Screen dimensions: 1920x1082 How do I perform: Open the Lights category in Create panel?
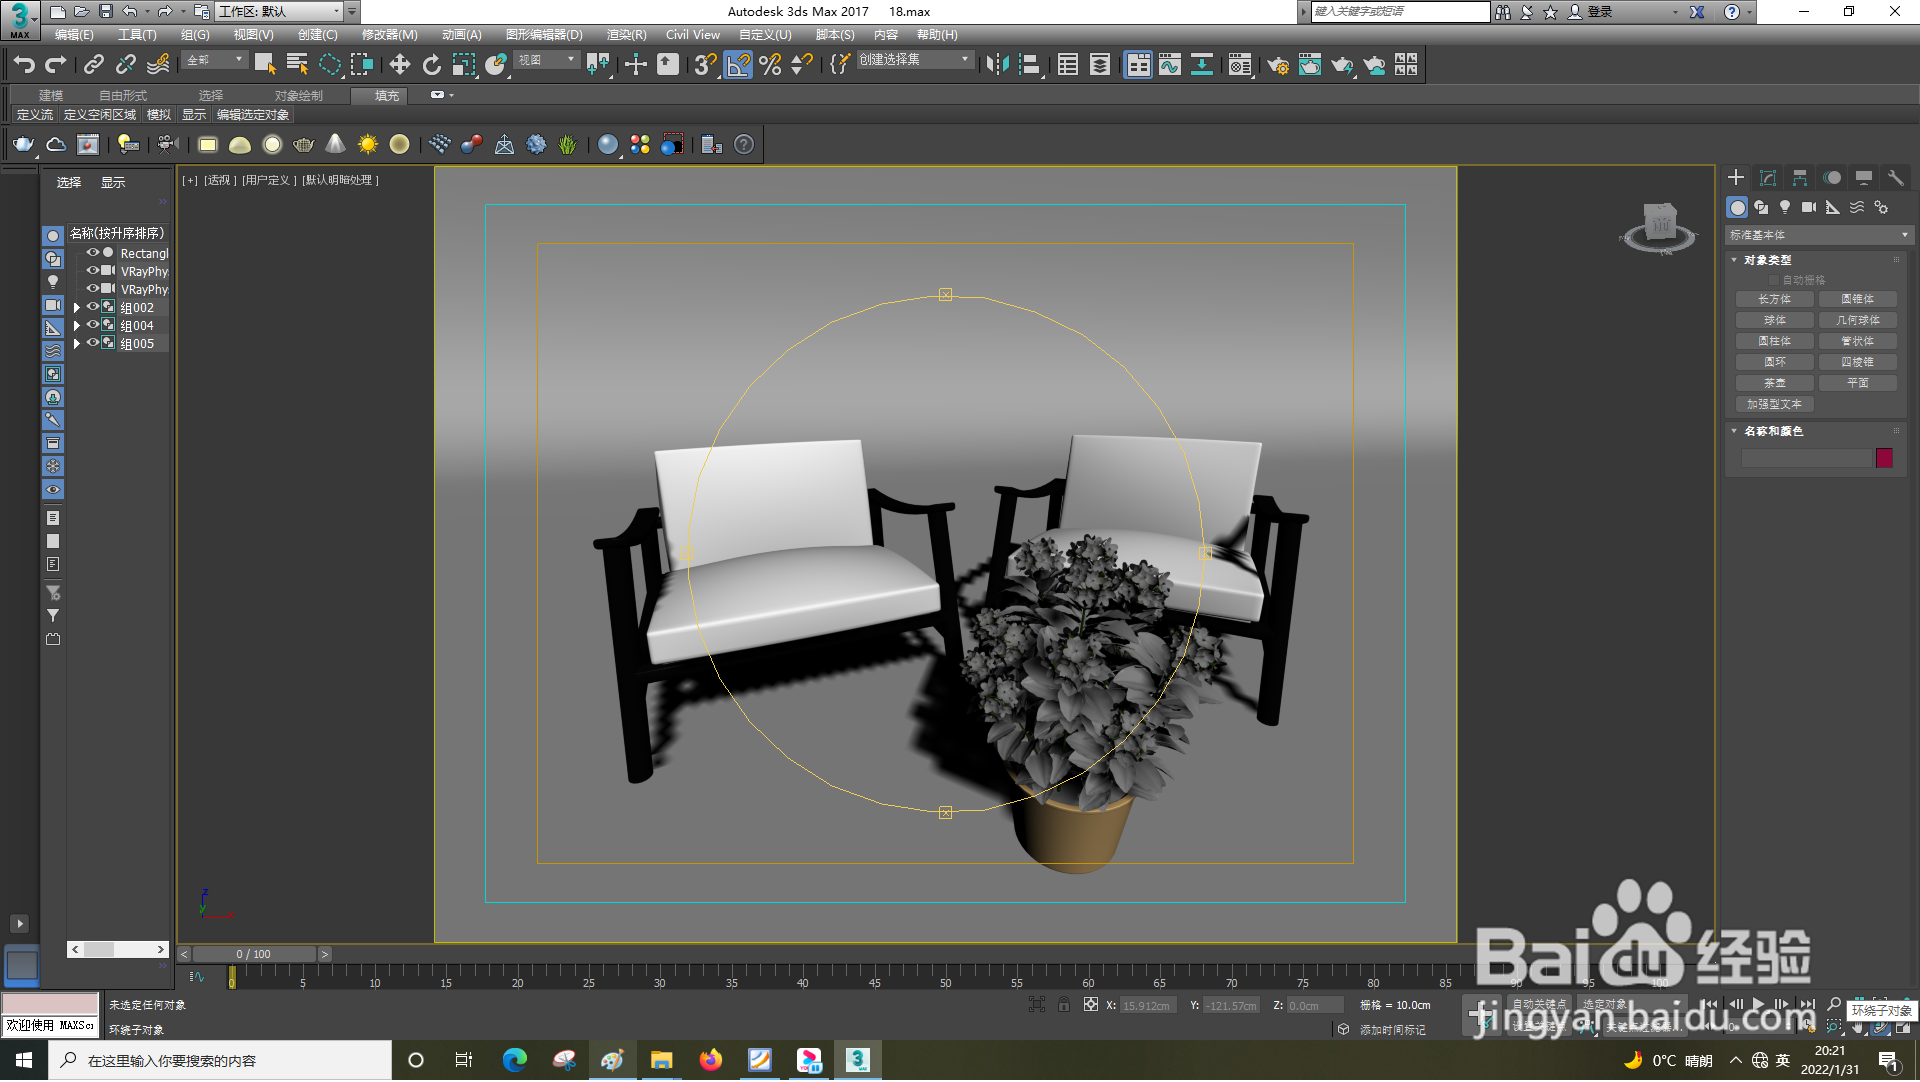pos(1785,207)
